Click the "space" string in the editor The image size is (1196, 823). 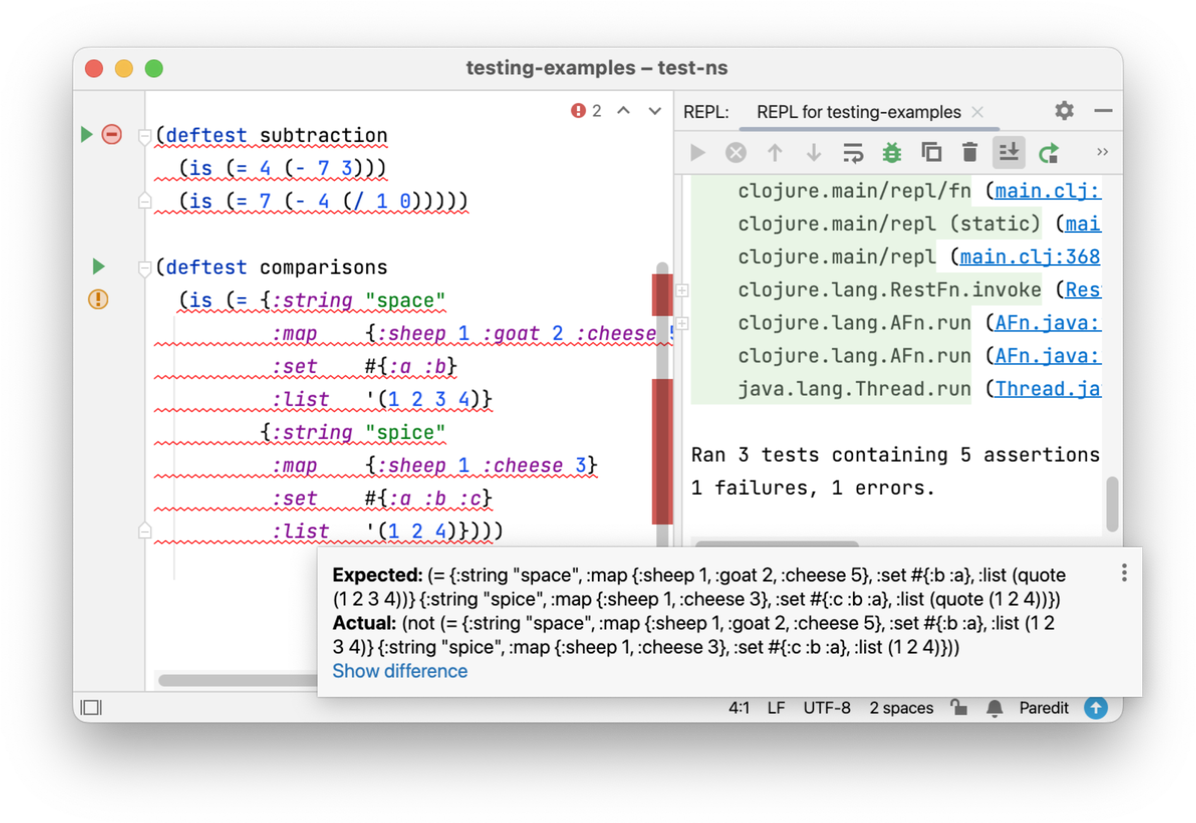tap(405, 301)
